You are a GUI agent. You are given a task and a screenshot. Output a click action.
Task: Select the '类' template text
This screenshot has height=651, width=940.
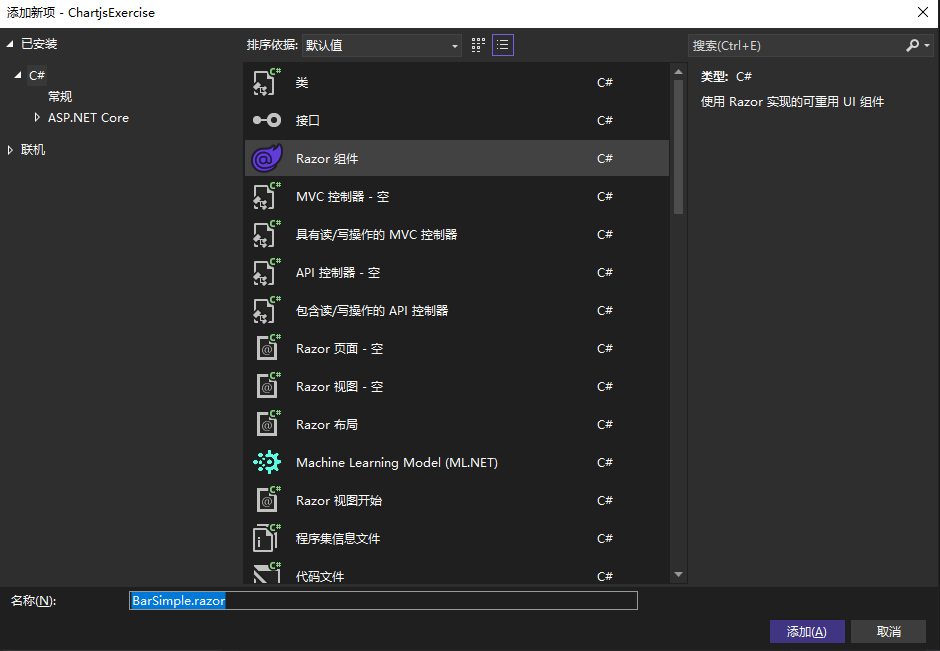302,83
